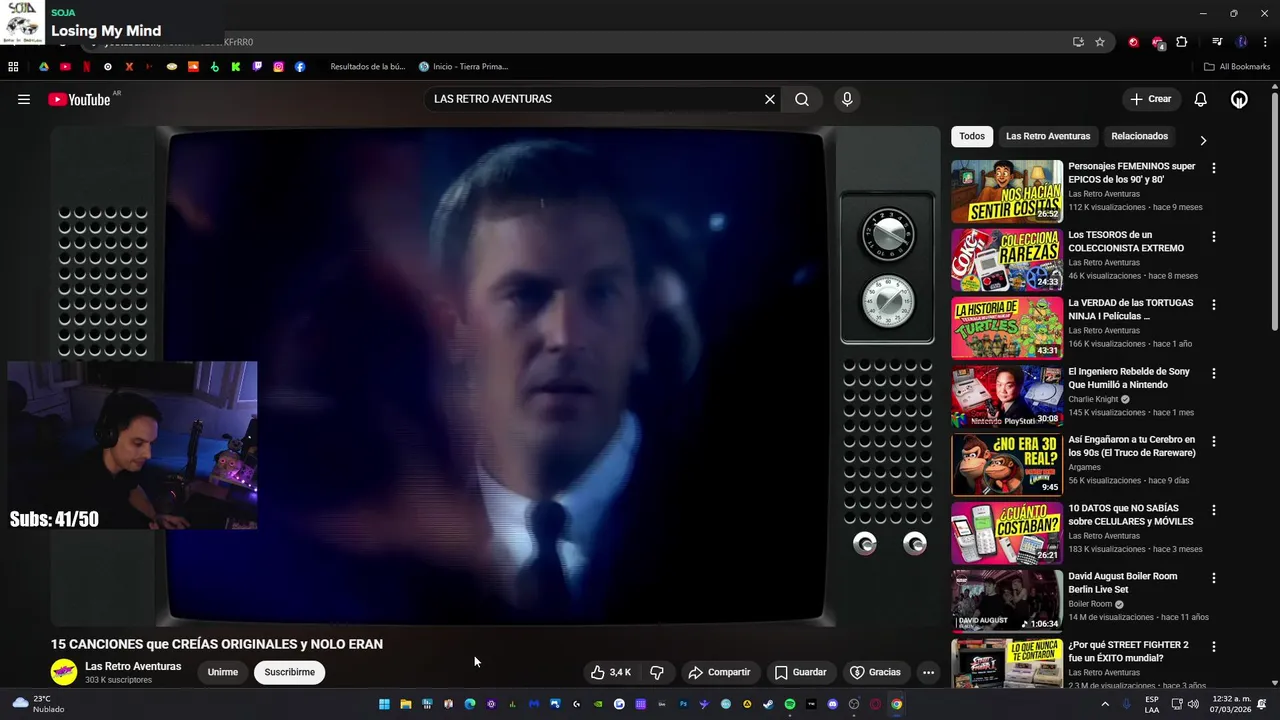The image size is (1280, 720).
Task: Save the video with Guardar
Action: coord(801,672)
